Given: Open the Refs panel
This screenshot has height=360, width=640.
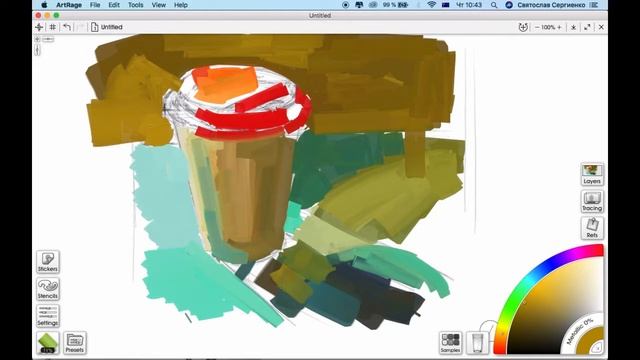Looking at the screenshot, I should (592, 228).
